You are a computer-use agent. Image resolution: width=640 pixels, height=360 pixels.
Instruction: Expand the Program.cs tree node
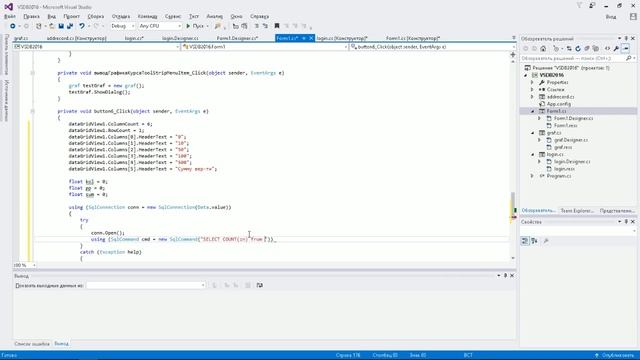coord(532,176)
